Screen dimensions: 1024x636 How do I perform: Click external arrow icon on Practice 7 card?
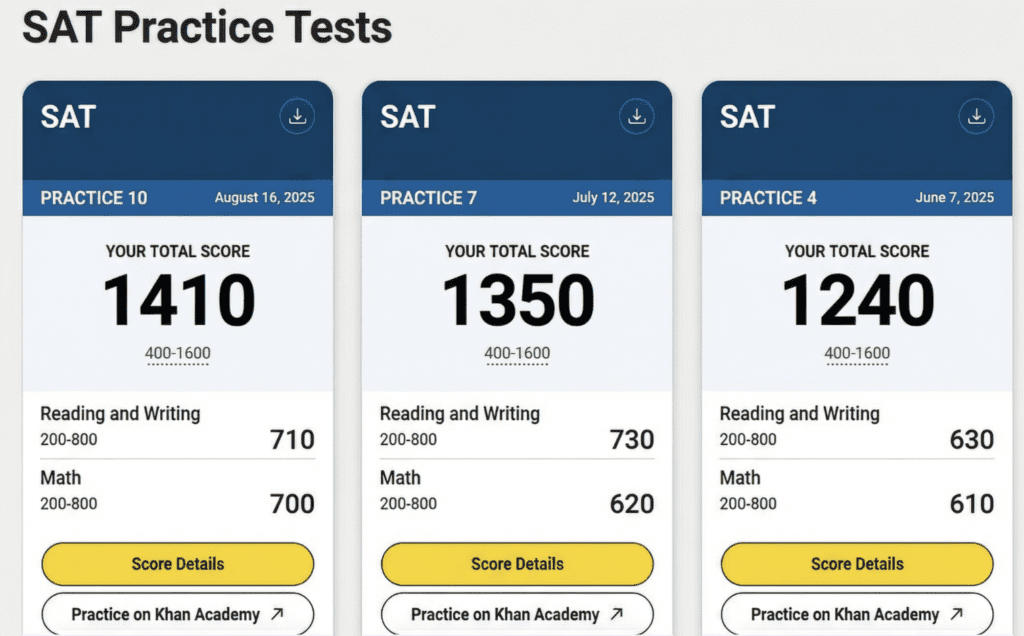[618, 615]
